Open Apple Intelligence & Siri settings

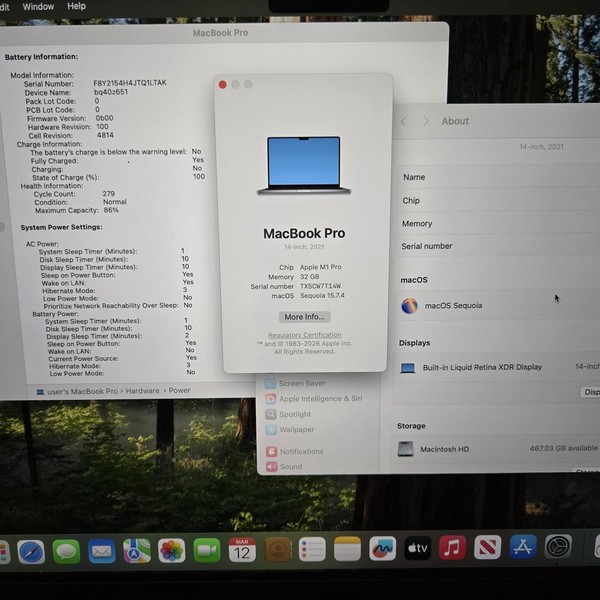point(314,399)
